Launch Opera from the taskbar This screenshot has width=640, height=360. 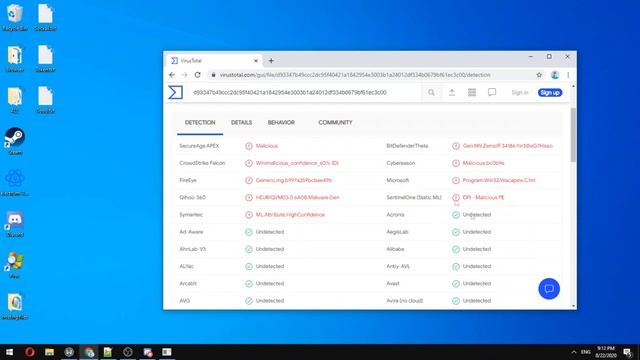click(x=30, y=352)
